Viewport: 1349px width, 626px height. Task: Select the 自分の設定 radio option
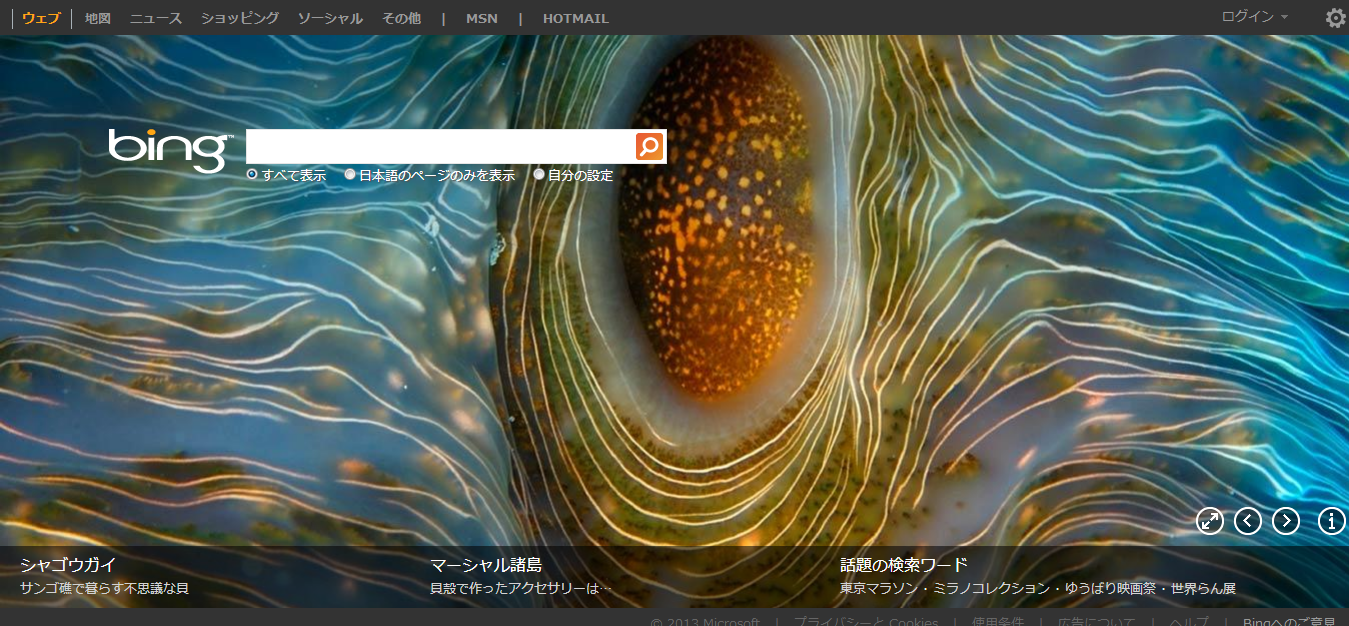(540, 175)
